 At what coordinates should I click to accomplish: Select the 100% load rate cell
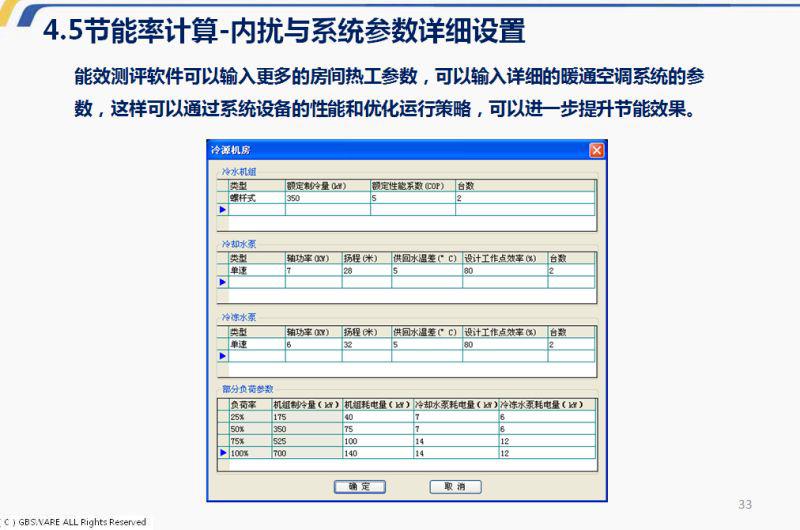coord(250,453)
